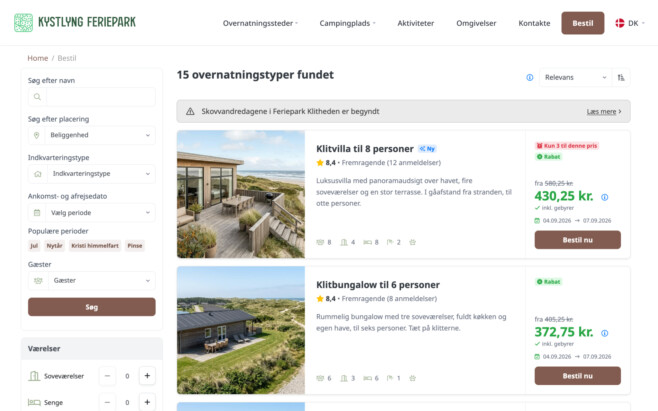This screenshot has width=658, height=411.
Task: Open the Relevans sort dropdown
Action: click(576, 78)
